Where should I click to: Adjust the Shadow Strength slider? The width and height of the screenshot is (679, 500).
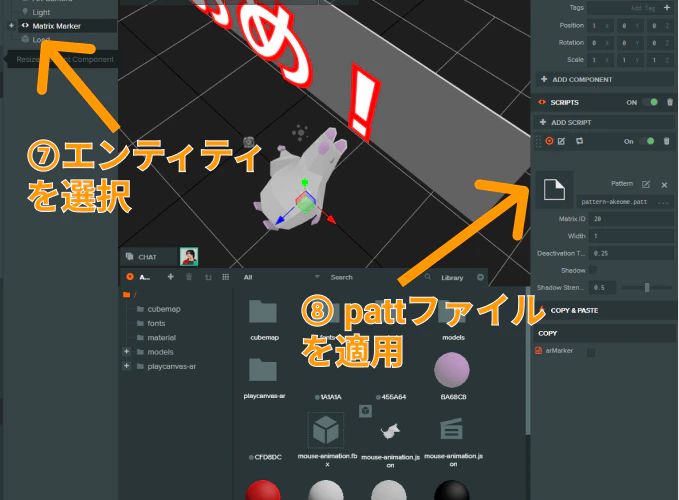(647, 287)
